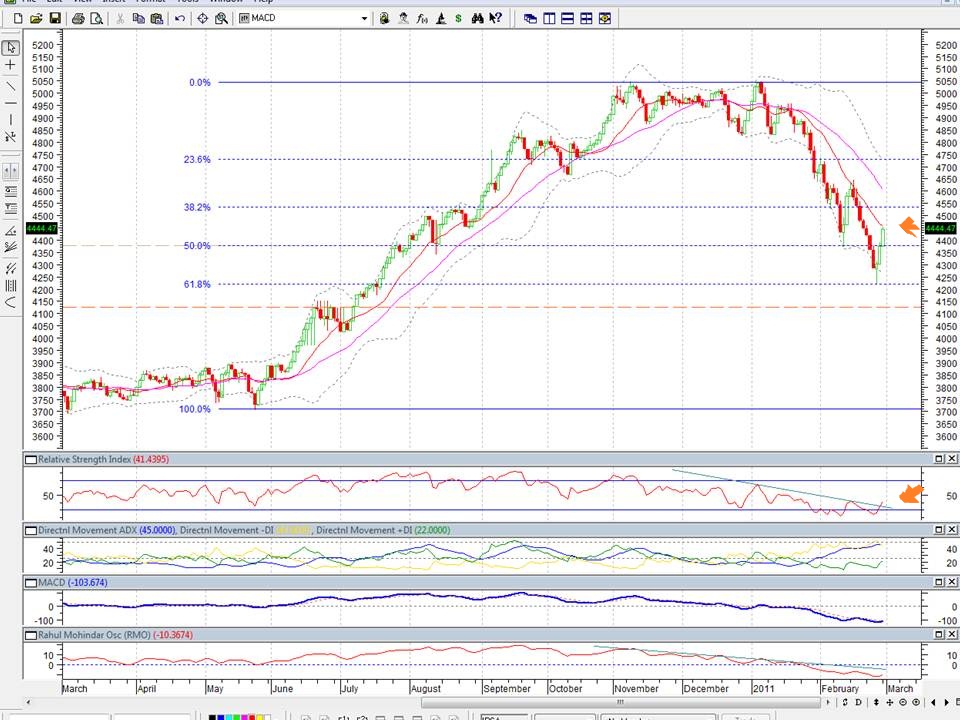Open the fx Indicator Builder icon
Screen dimensions: 960x720
pyautogui.click(x=421, y=18)
